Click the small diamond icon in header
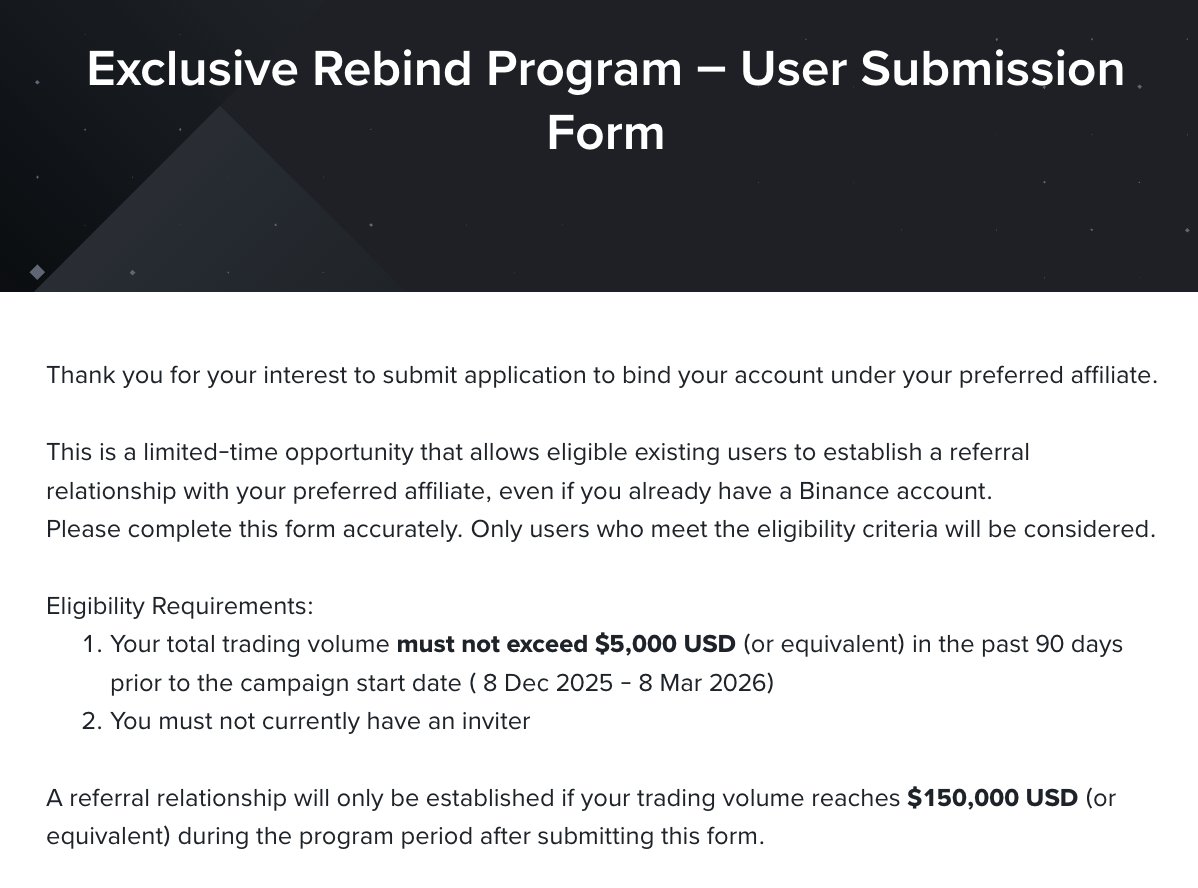The height and width of the screenshot is (888, 1198). click(x=37, y=271)
